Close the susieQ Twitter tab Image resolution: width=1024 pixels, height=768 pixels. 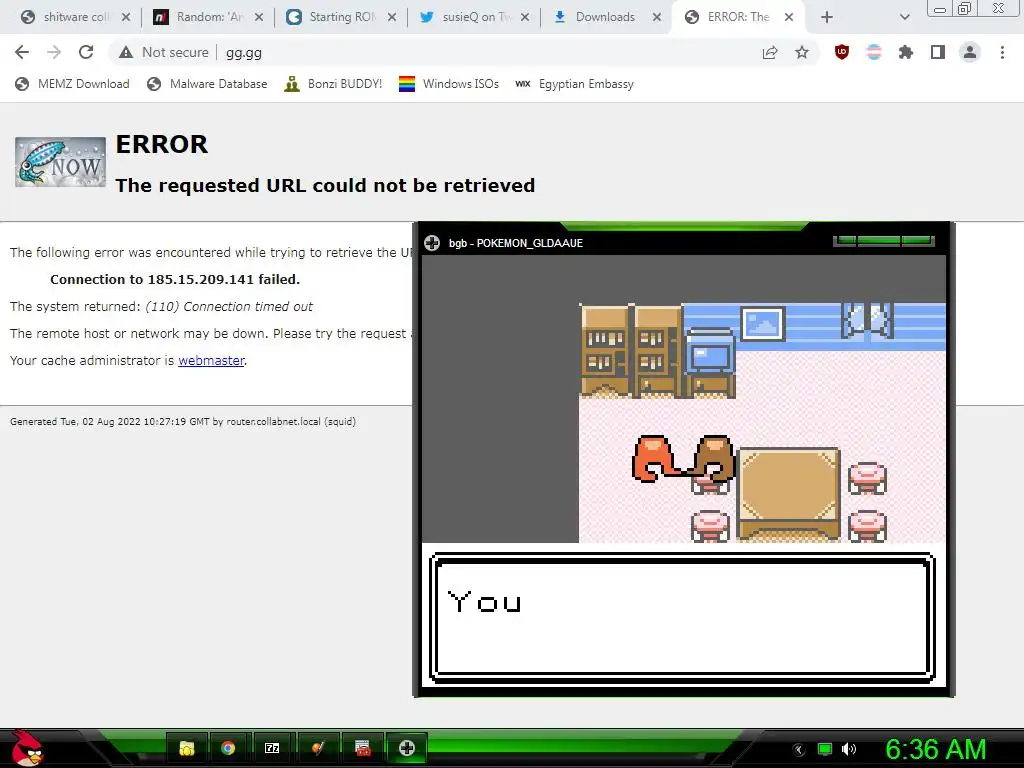tap(524, 17)
